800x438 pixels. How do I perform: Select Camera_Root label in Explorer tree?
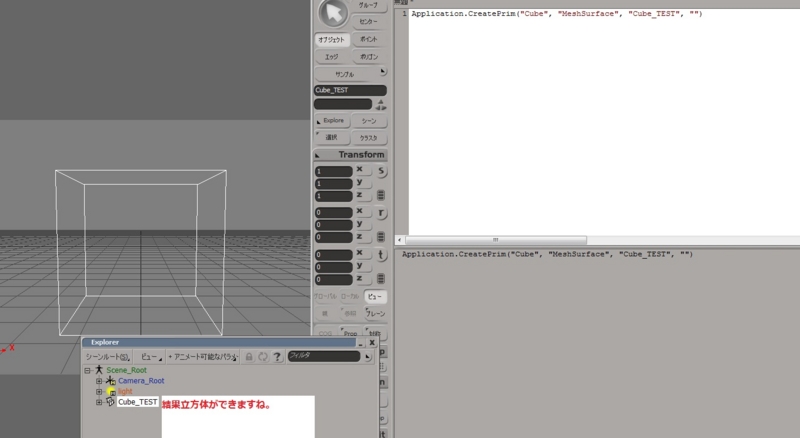pos(141,381)
